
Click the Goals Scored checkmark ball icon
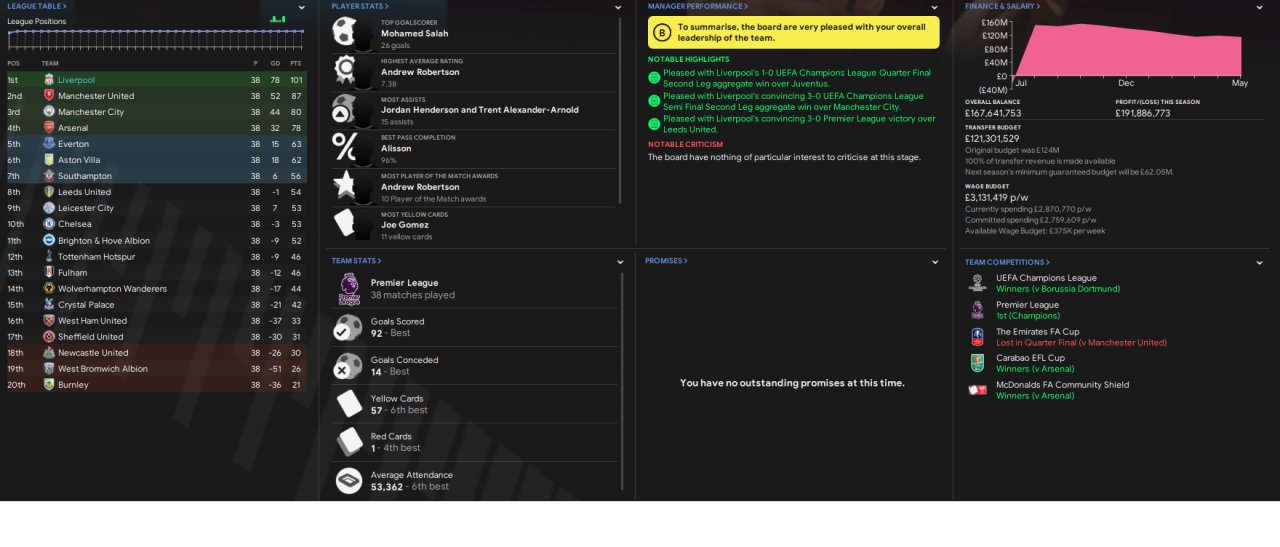click(348, 327)
